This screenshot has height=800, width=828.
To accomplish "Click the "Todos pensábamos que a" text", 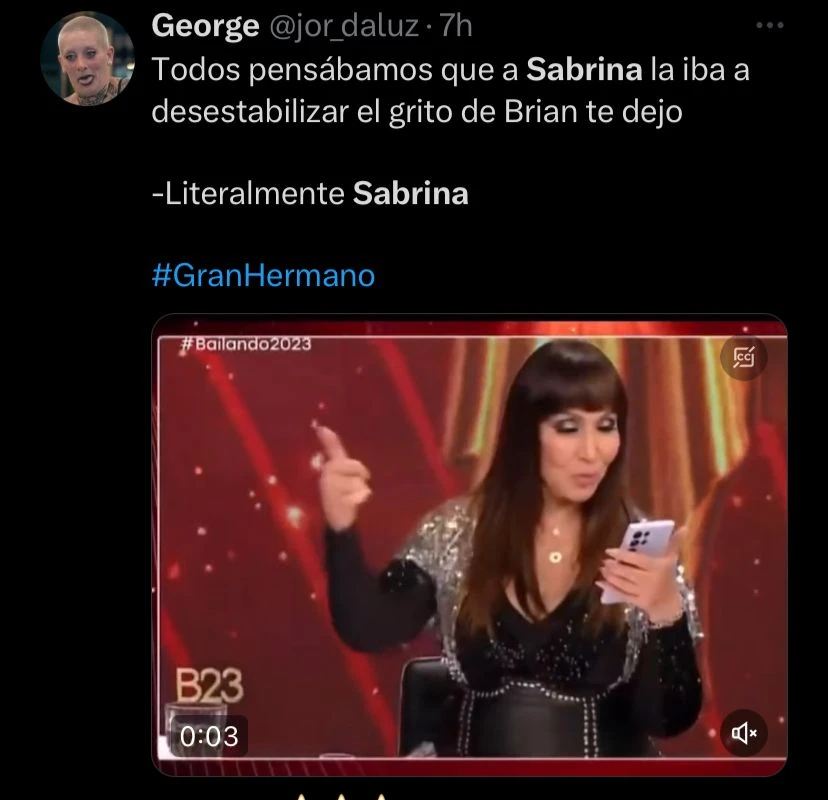I will point(335,69).
